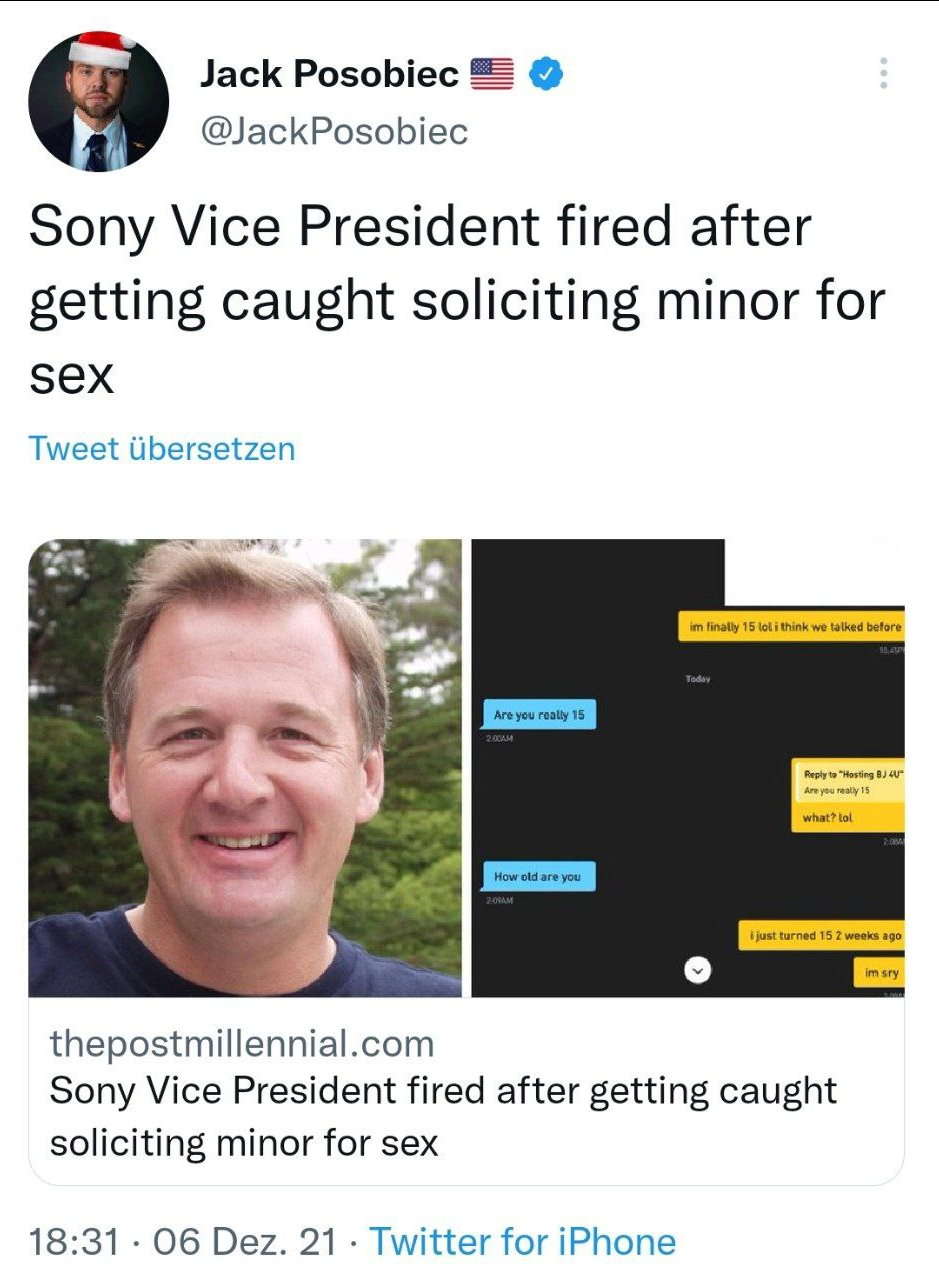Click the blue 'How old are you' bubble
The height and width of the screenshot is (1280, 939).
[x=538, y=877]
